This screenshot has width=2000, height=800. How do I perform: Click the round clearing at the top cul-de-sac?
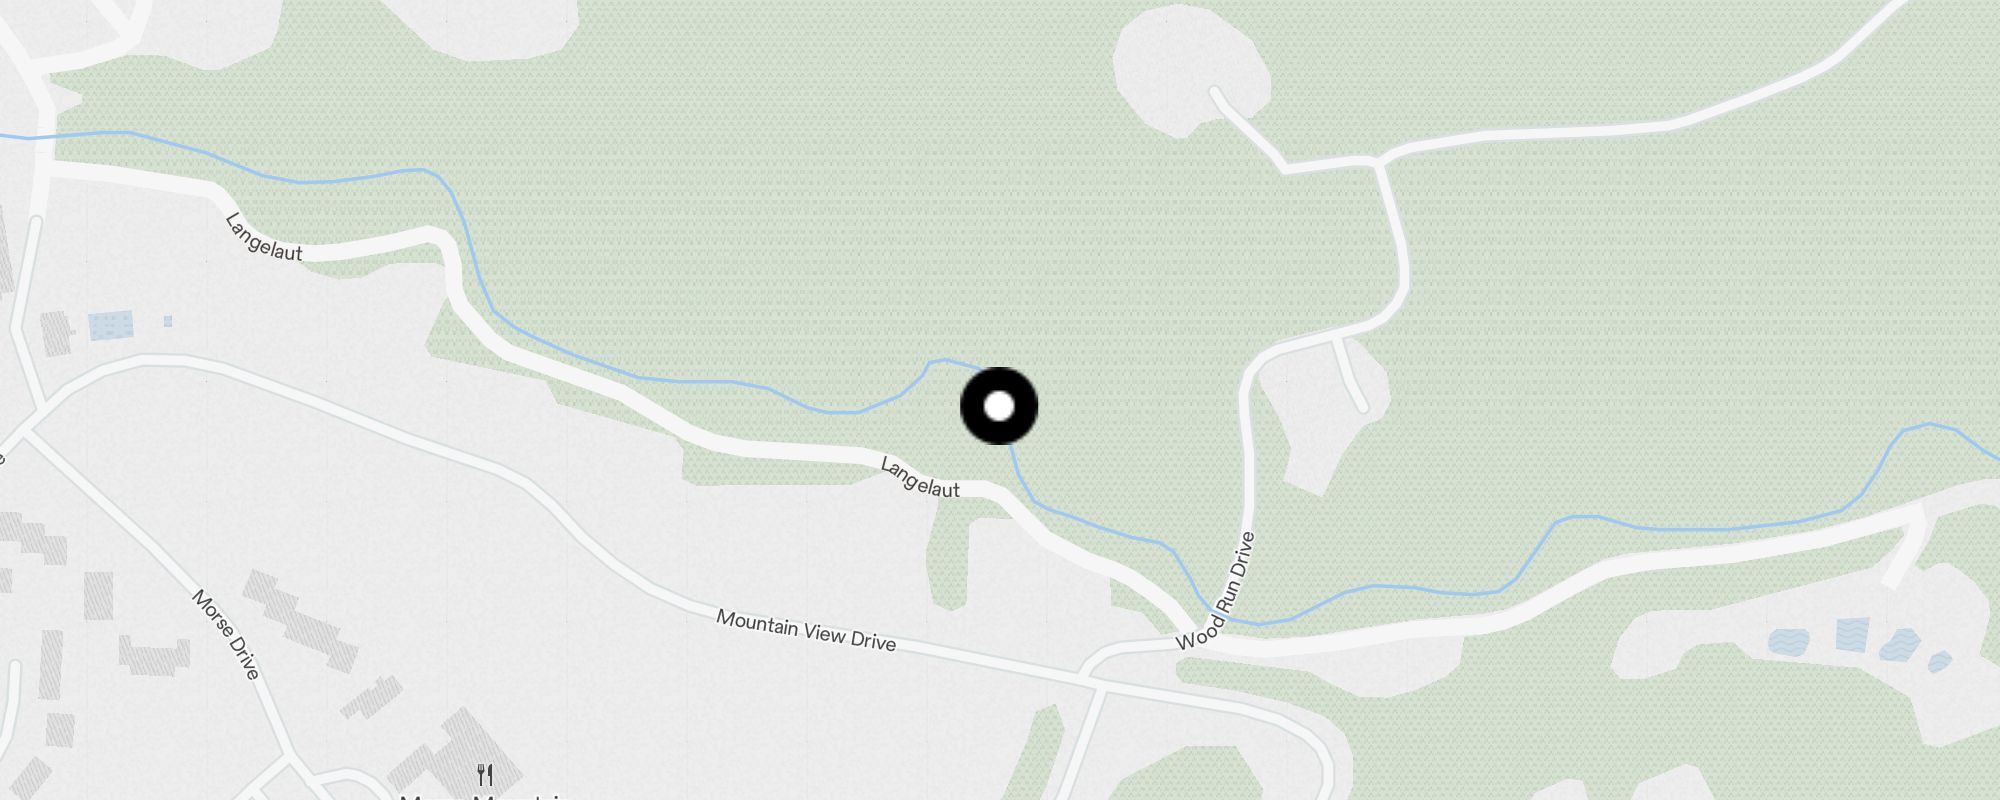tap(1190, 70)
